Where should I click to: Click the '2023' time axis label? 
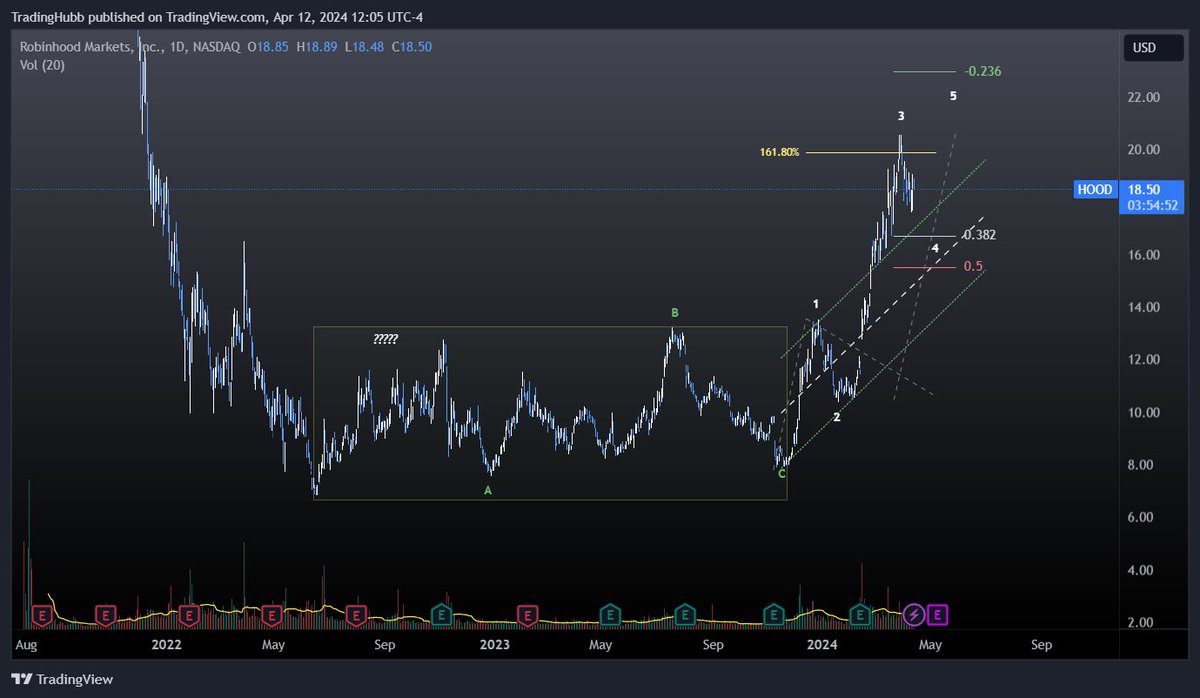tap(495, 645)
